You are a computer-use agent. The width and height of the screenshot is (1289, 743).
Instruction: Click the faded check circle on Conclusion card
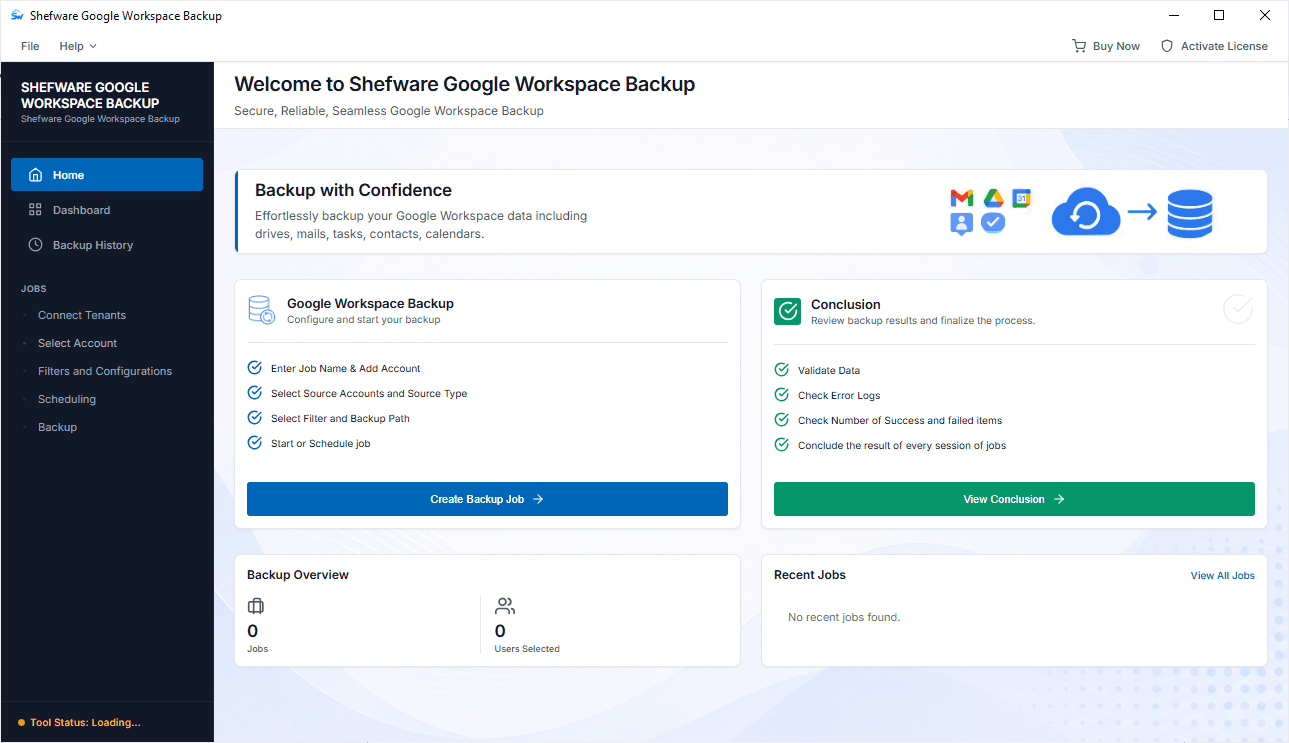(x=1238, y=309)
